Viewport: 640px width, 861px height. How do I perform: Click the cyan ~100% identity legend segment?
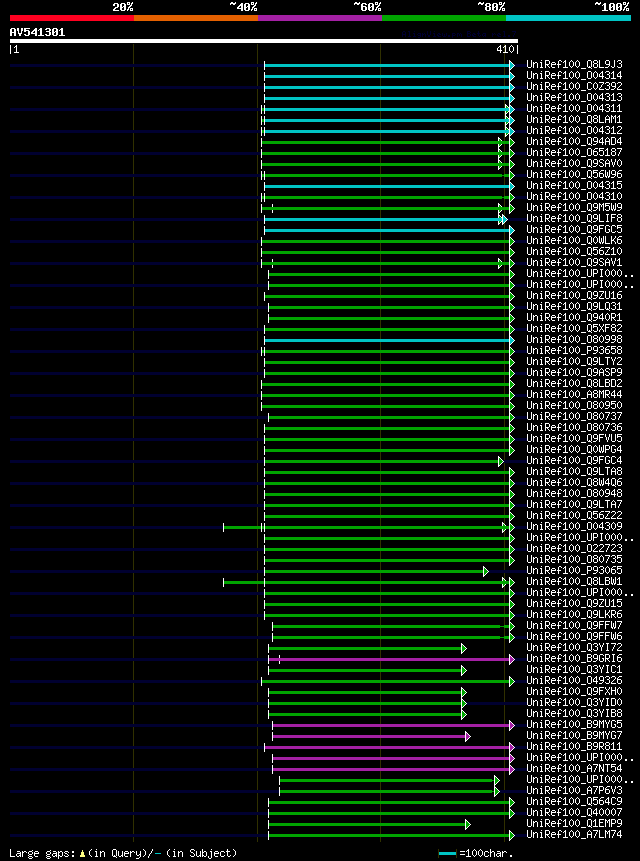pyautogui.click(x=568, y=18)
